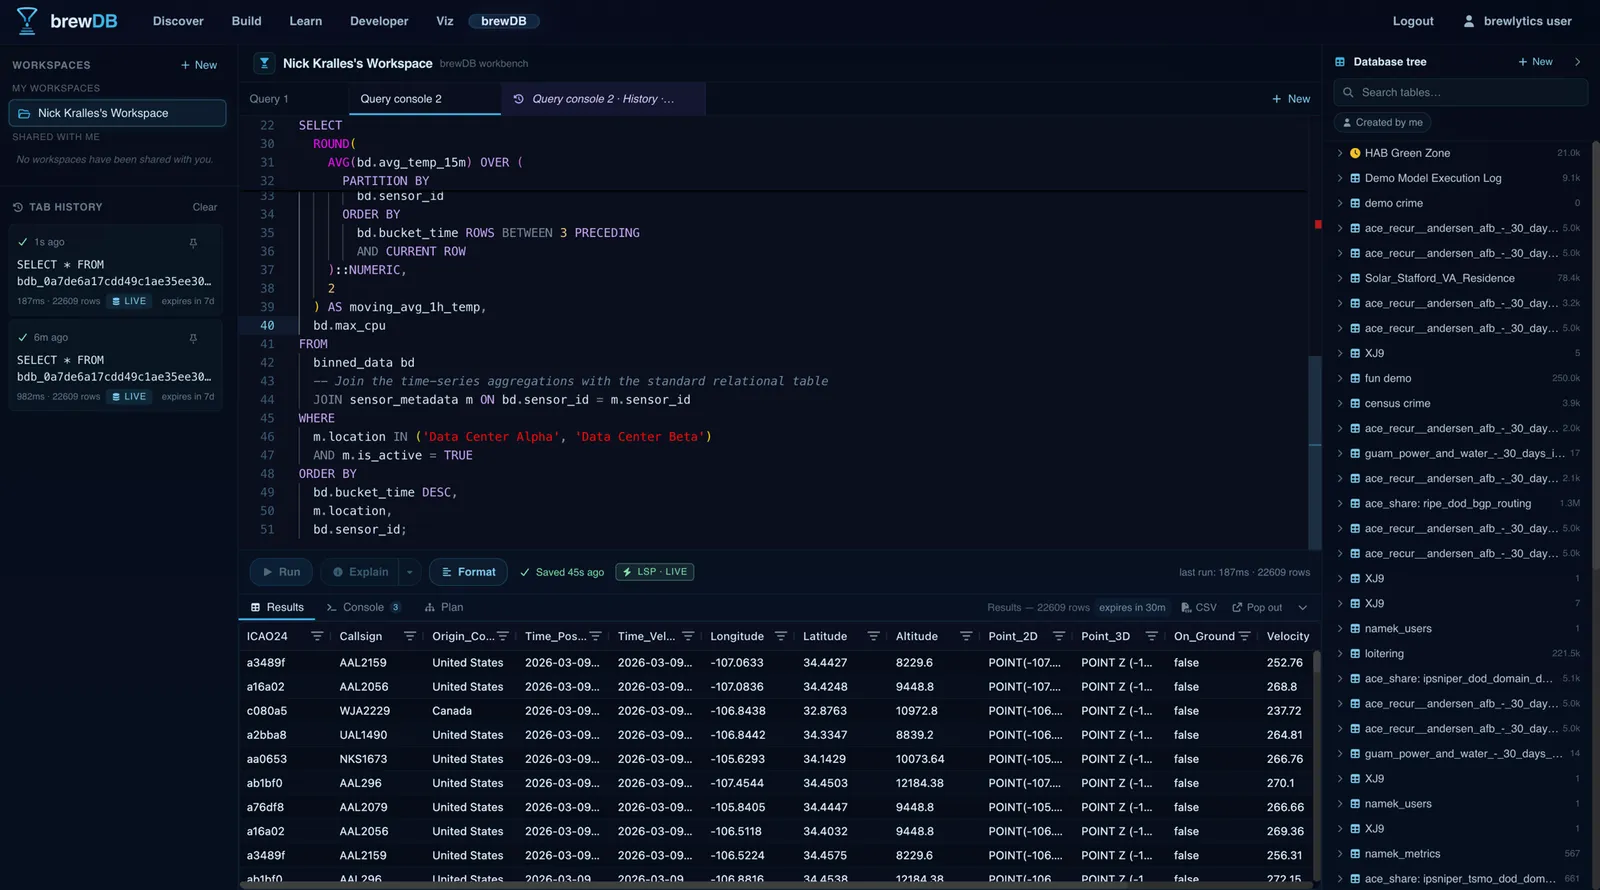1600x890 pixels.
Task: Expand the Solar_Stafford_VA_Residence node
Action: pyautogui.click(x=1340, y=278)
